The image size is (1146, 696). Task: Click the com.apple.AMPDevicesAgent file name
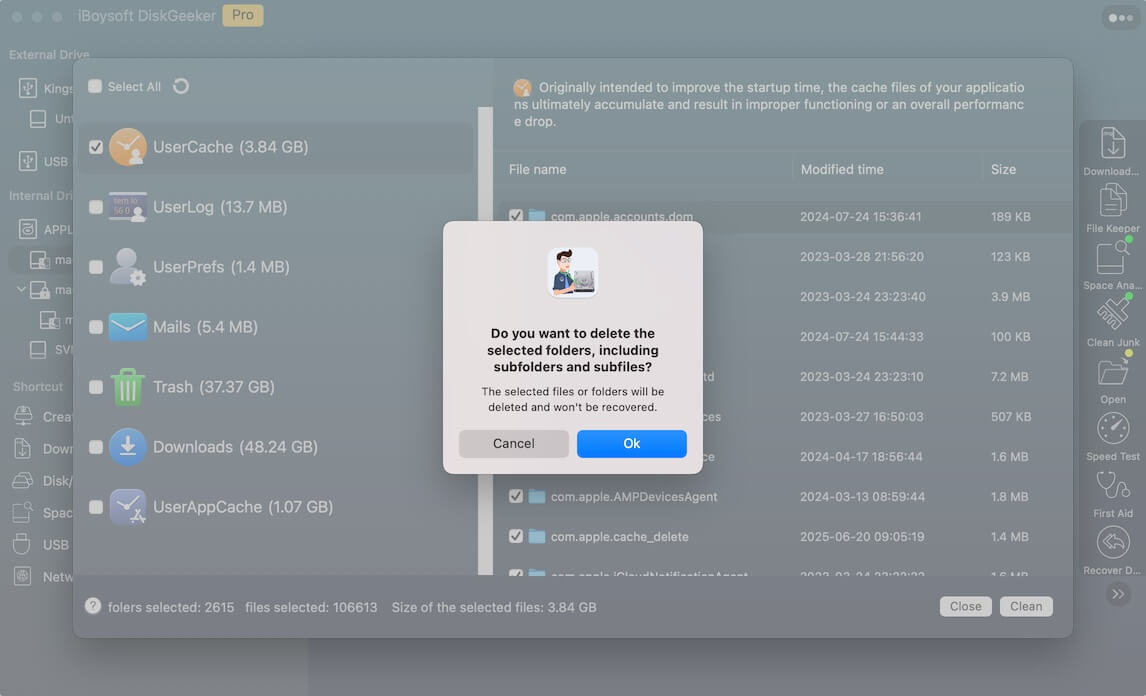(x=634, y=496)
